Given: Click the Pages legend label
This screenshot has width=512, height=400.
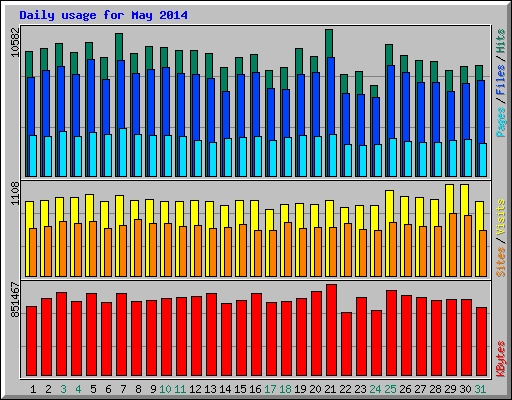Looking at the screenshot, I should coord(500,122).
